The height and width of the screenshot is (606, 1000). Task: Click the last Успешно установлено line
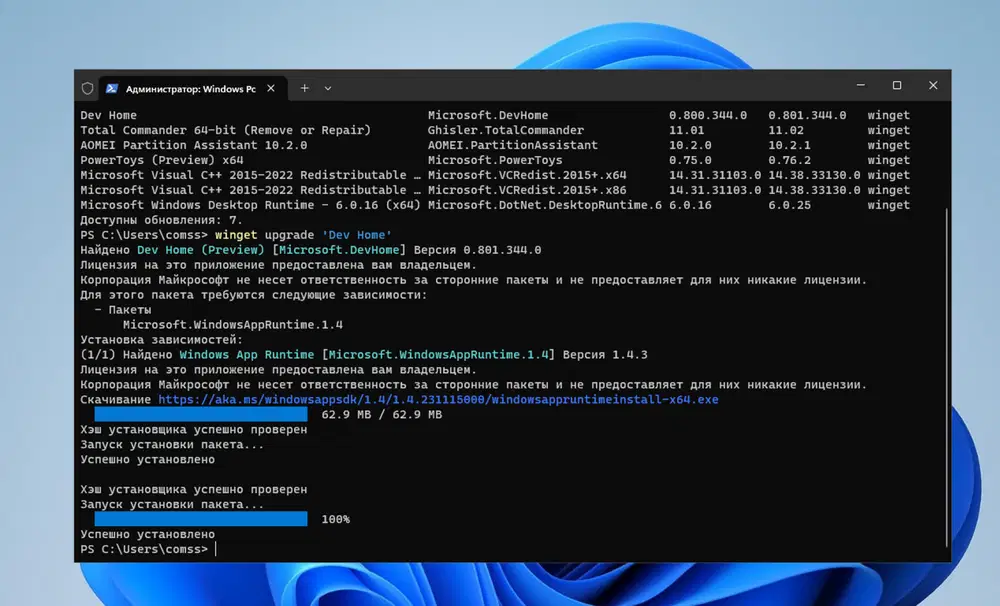tap(147, 535)
